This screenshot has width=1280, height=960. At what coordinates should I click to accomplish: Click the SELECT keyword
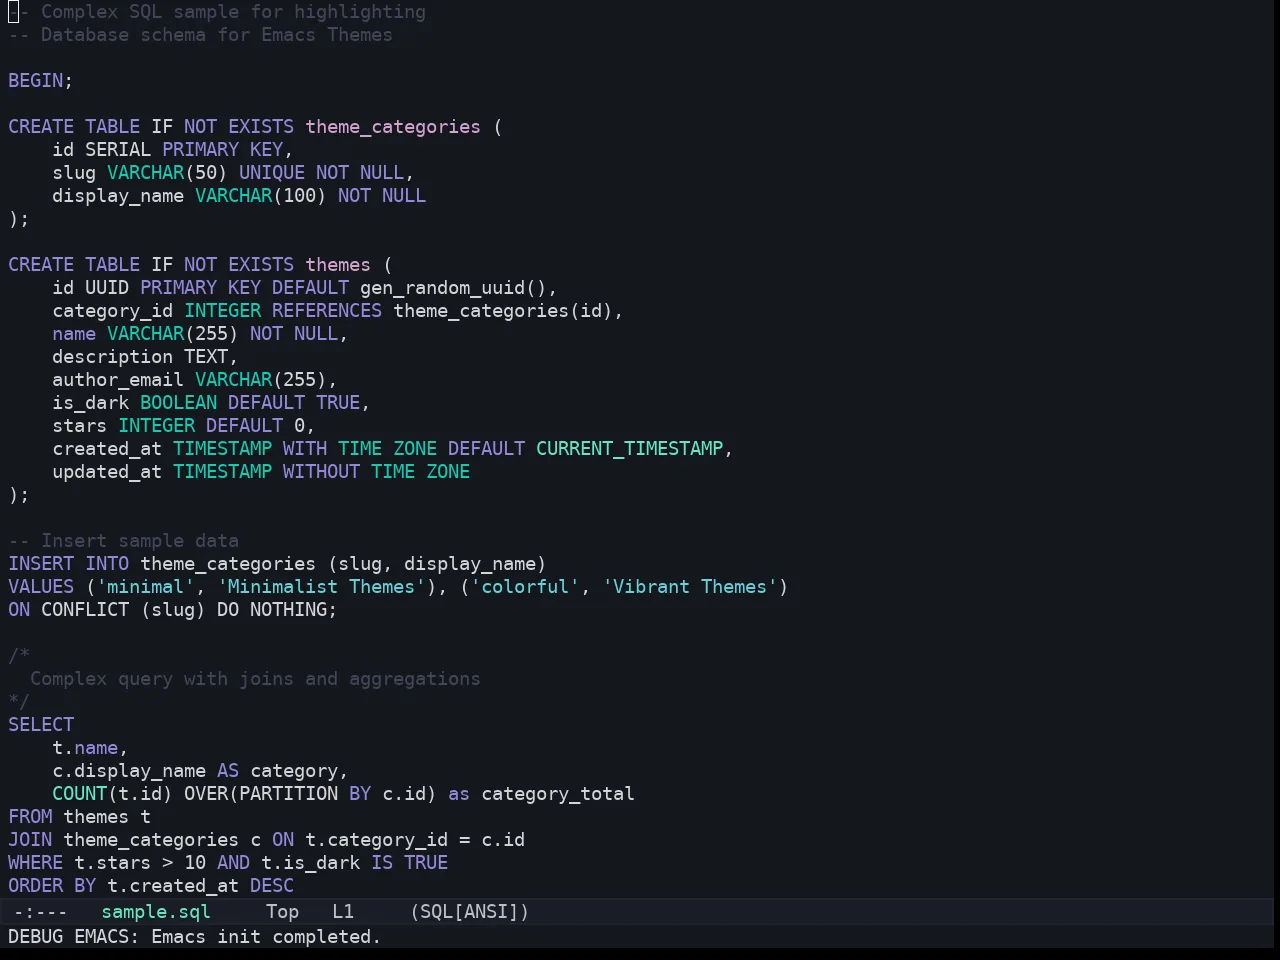click(41, 725)
